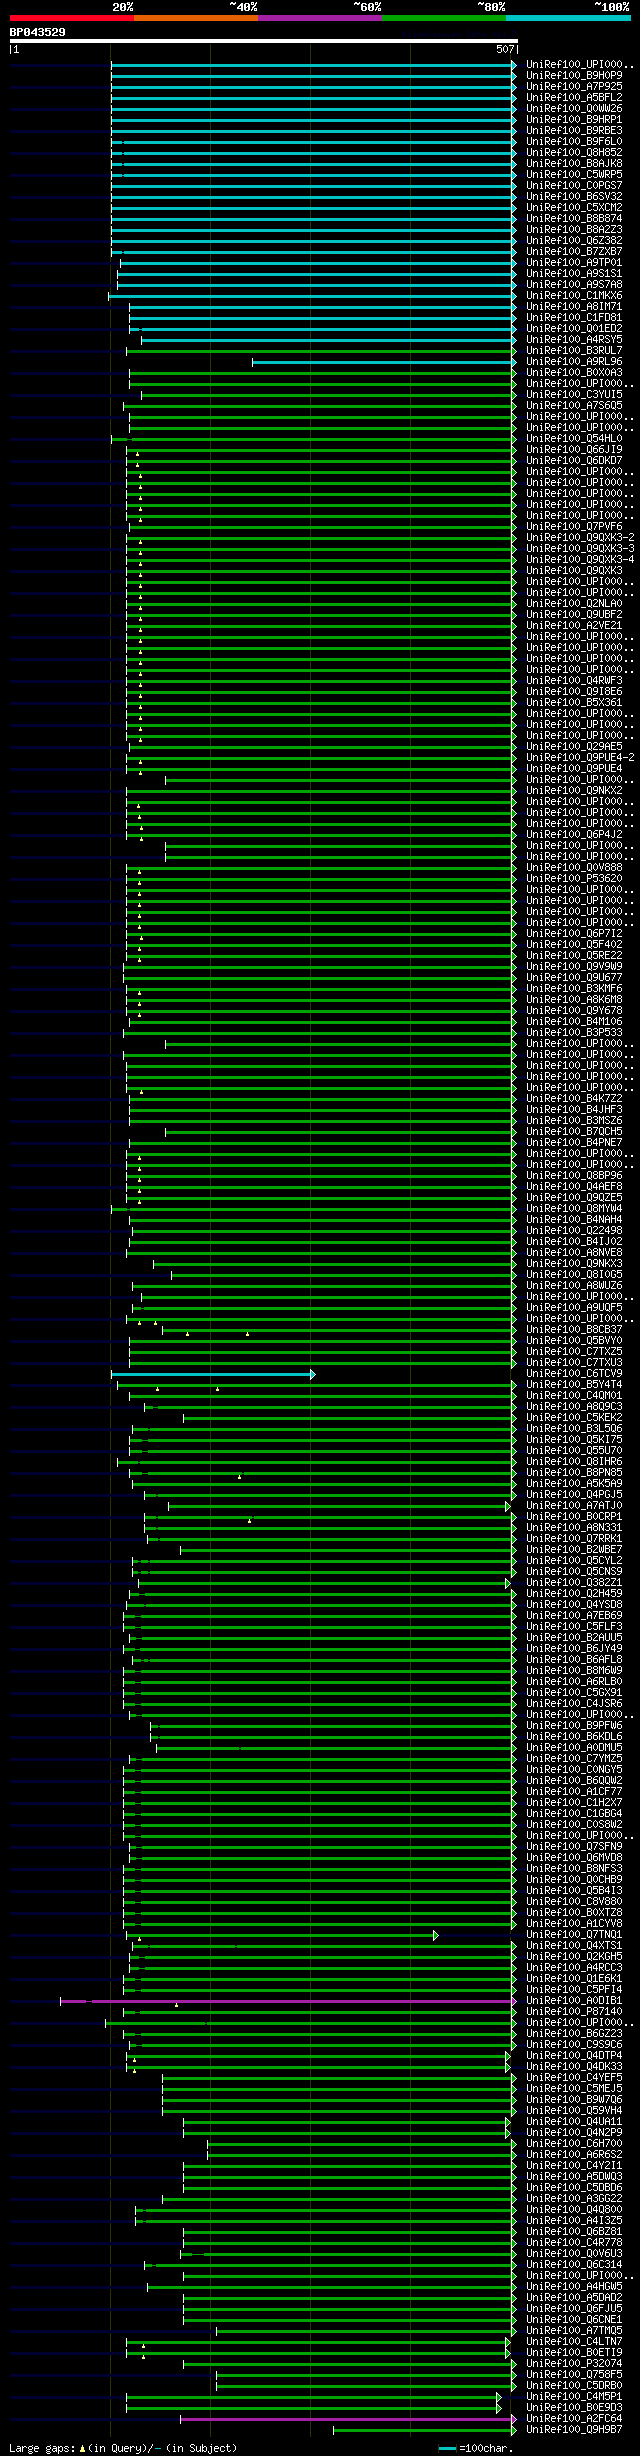
Task: Click the query end position 507
Action: coord(505,49)
